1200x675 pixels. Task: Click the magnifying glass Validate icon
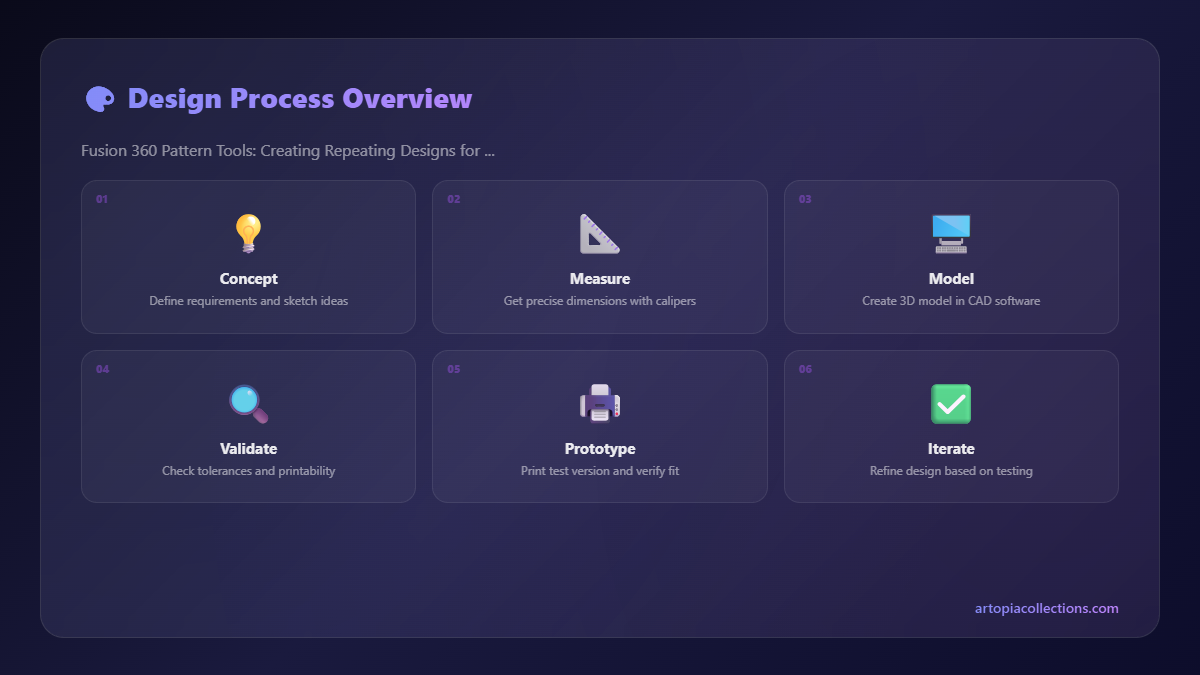(x=248, y=404)
